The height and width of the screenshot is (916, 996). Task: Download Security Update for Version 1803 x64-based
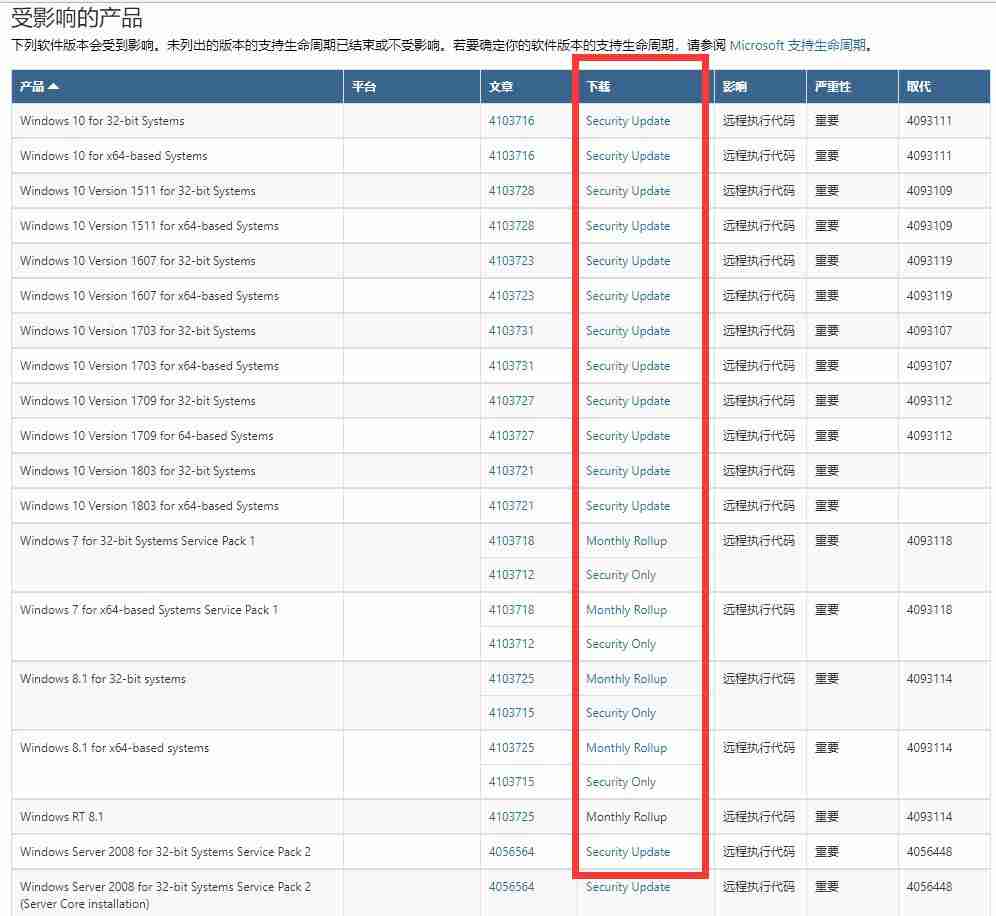[x=628, y=506]
